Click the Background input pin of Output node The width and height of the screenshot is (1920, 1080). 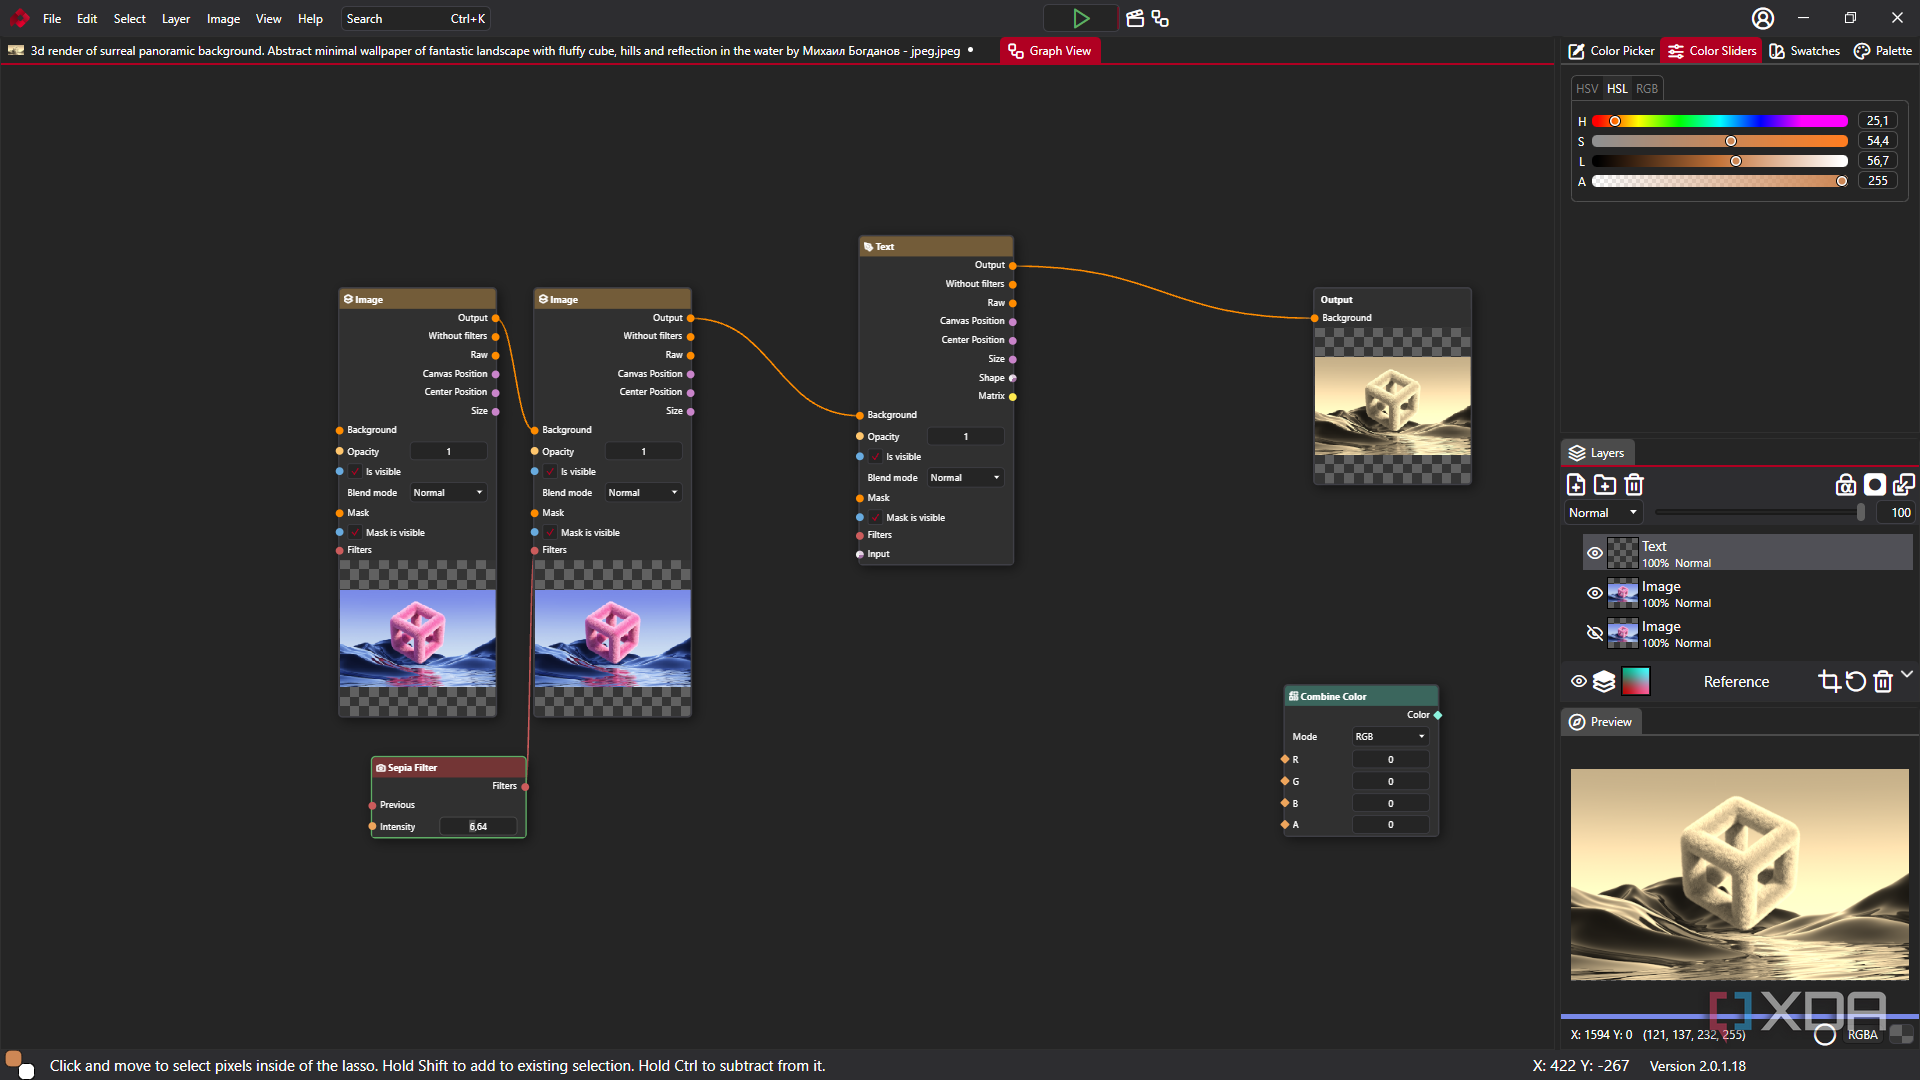coord(1315,318)
